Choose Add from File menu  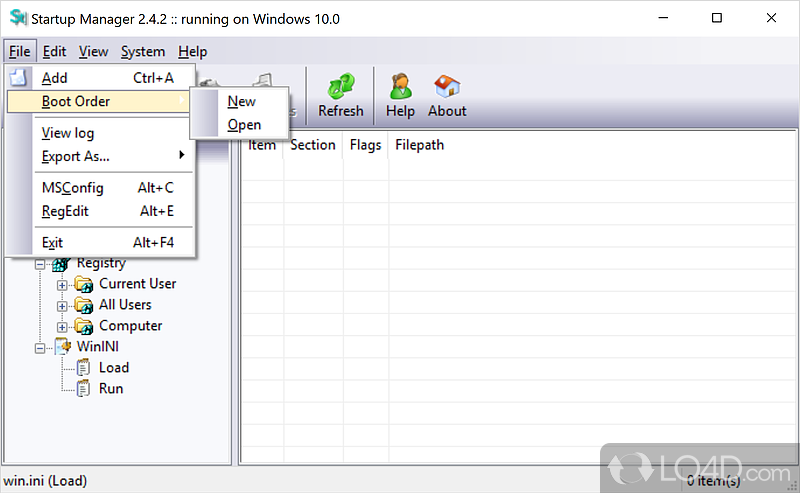point(100,78)
